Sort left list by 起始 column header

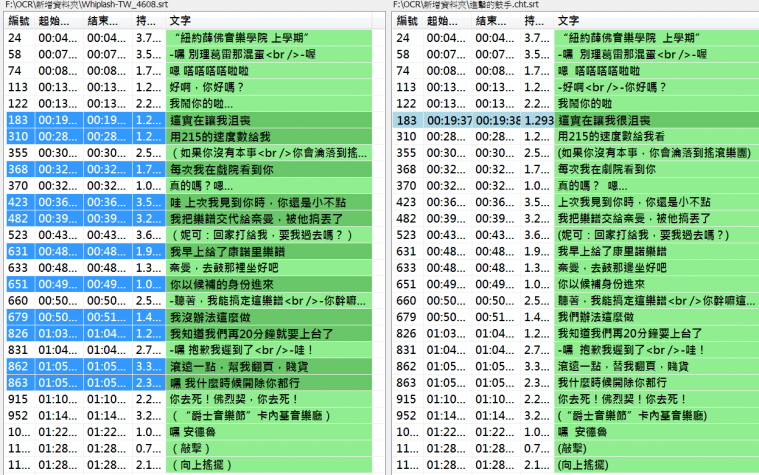click(x=59, y=21)
